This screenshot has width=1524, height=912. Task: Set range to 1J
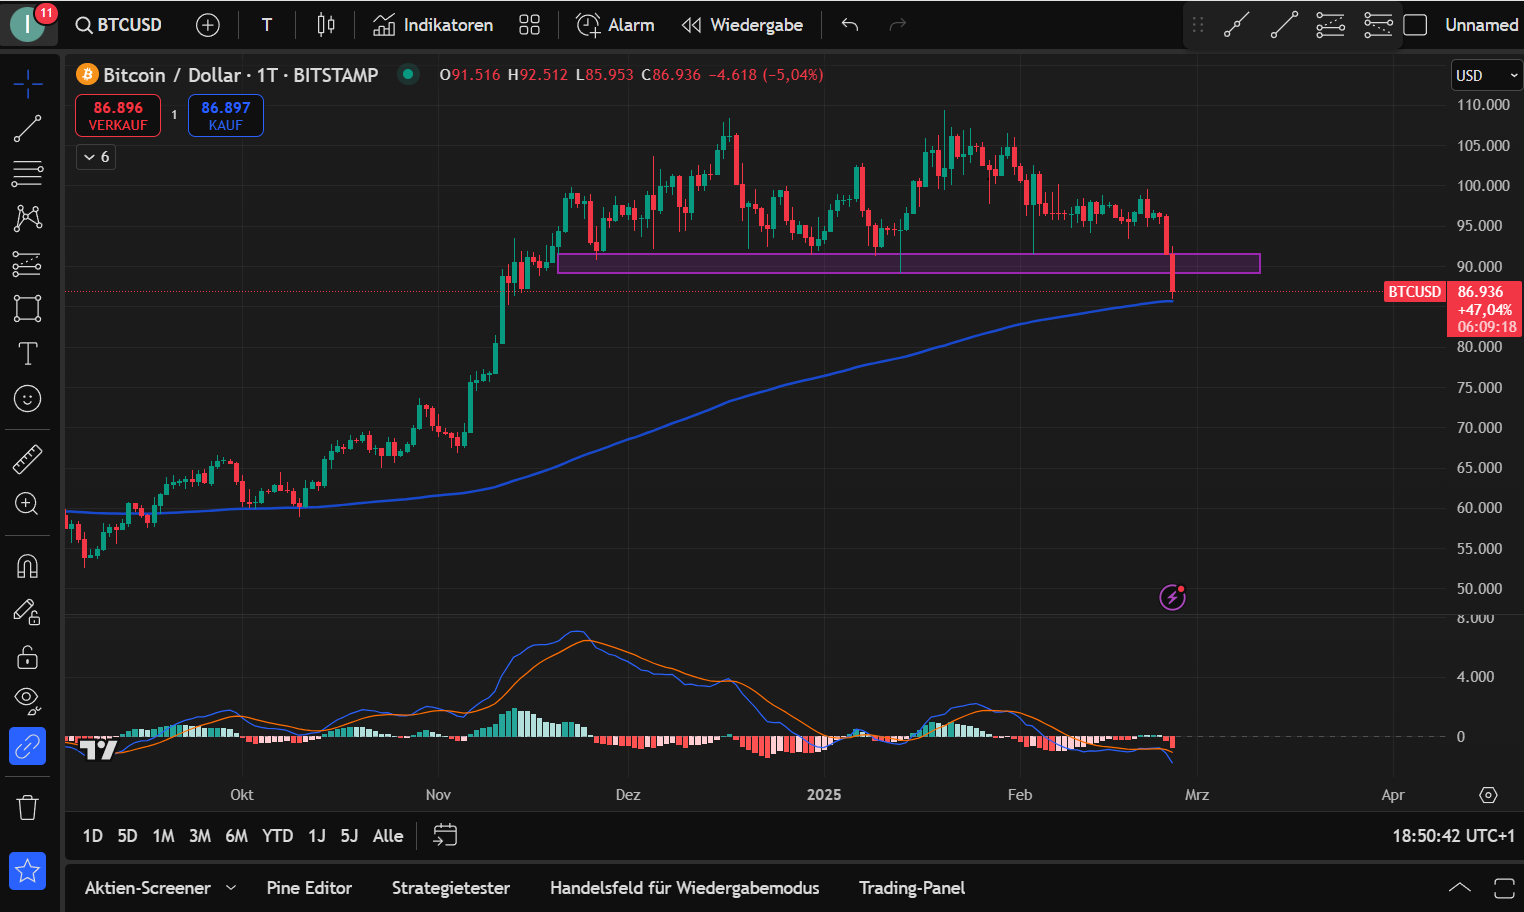[317, 836]
